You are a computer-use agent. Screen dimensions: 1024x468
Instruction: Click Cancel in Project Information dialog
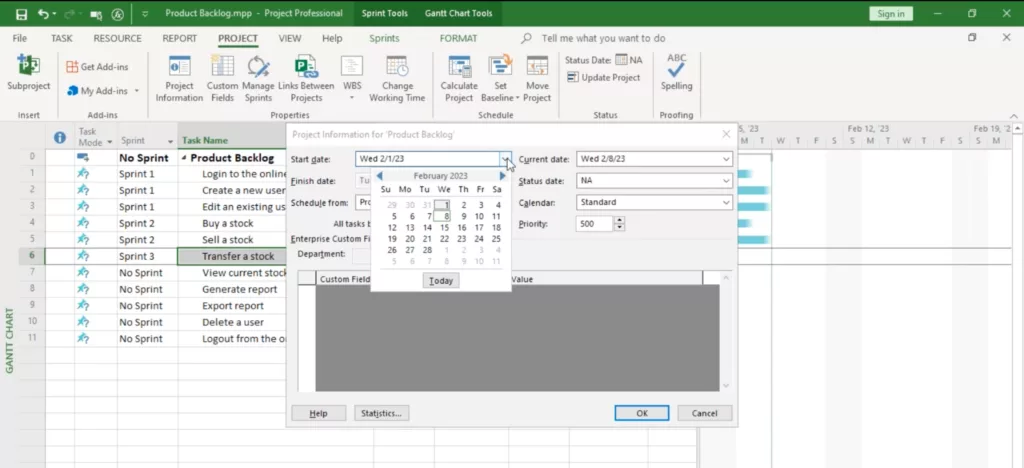tap(704, 413)
